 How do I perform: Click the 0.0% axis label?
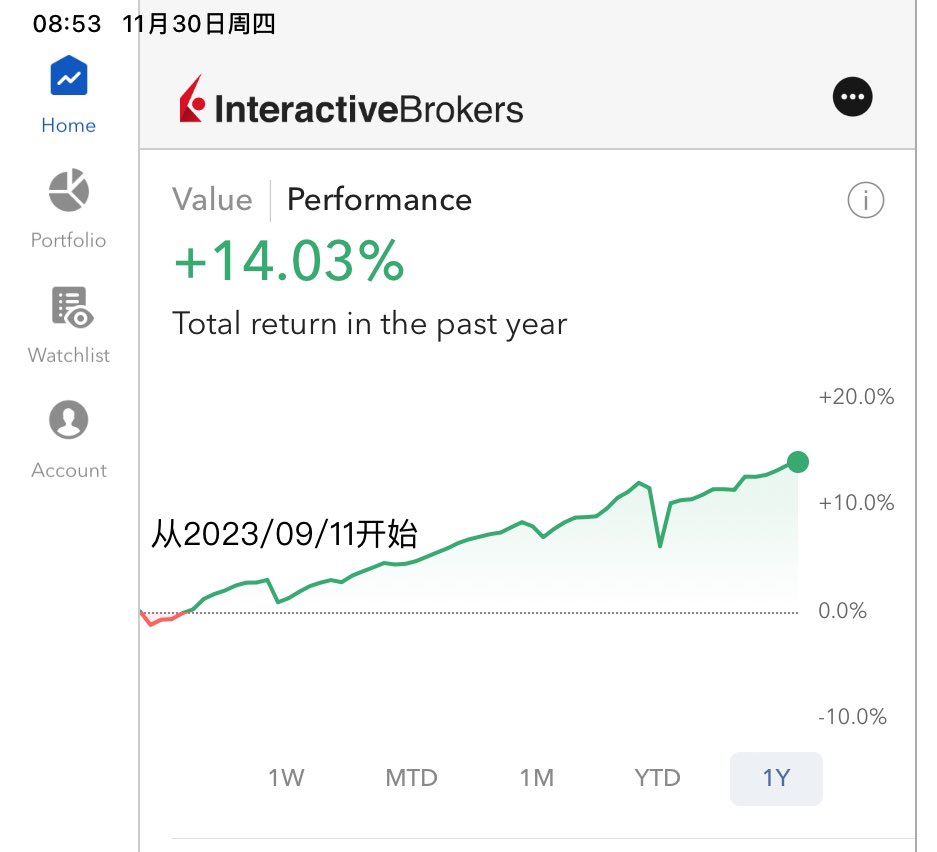click(x=843, y=611)
